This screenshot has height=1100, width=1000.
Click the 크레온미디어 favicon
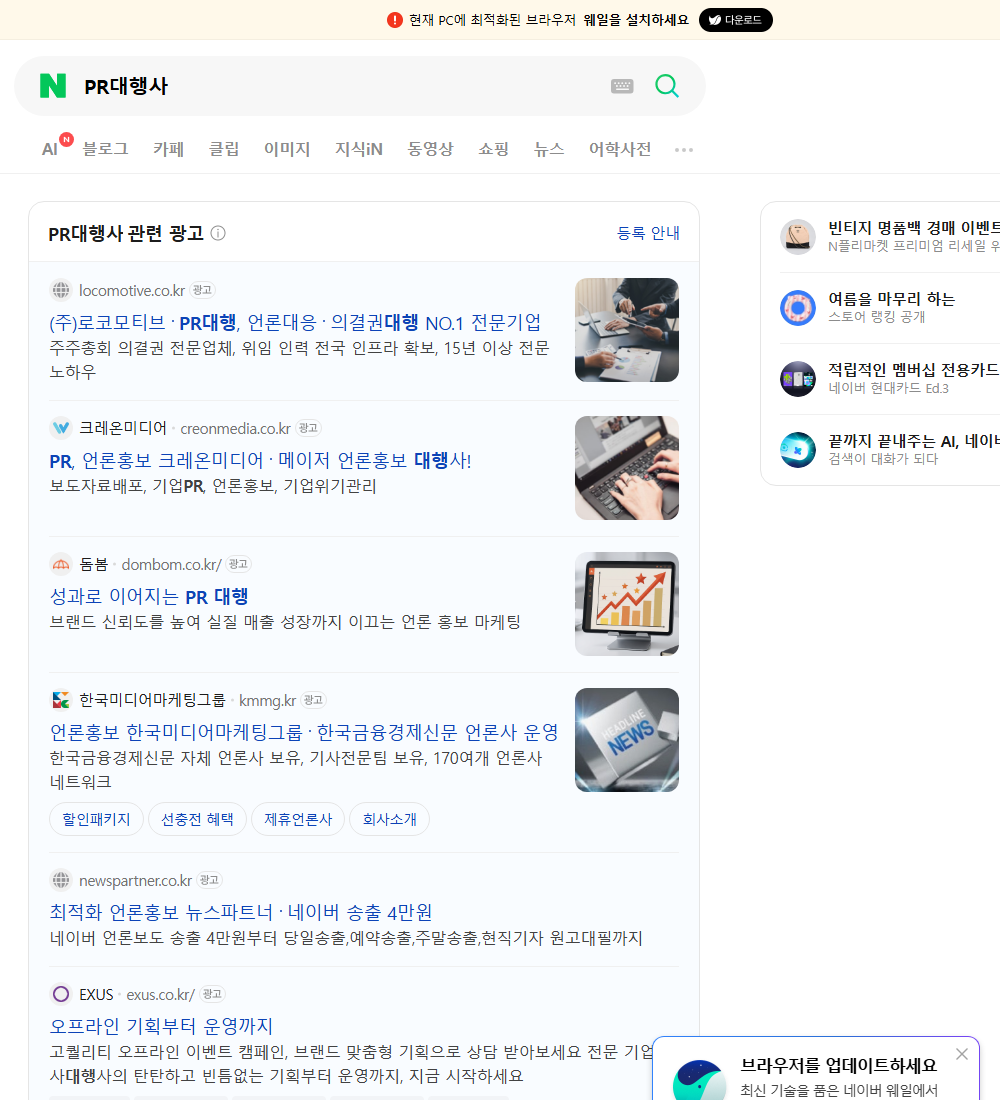[x=61, y=427]
